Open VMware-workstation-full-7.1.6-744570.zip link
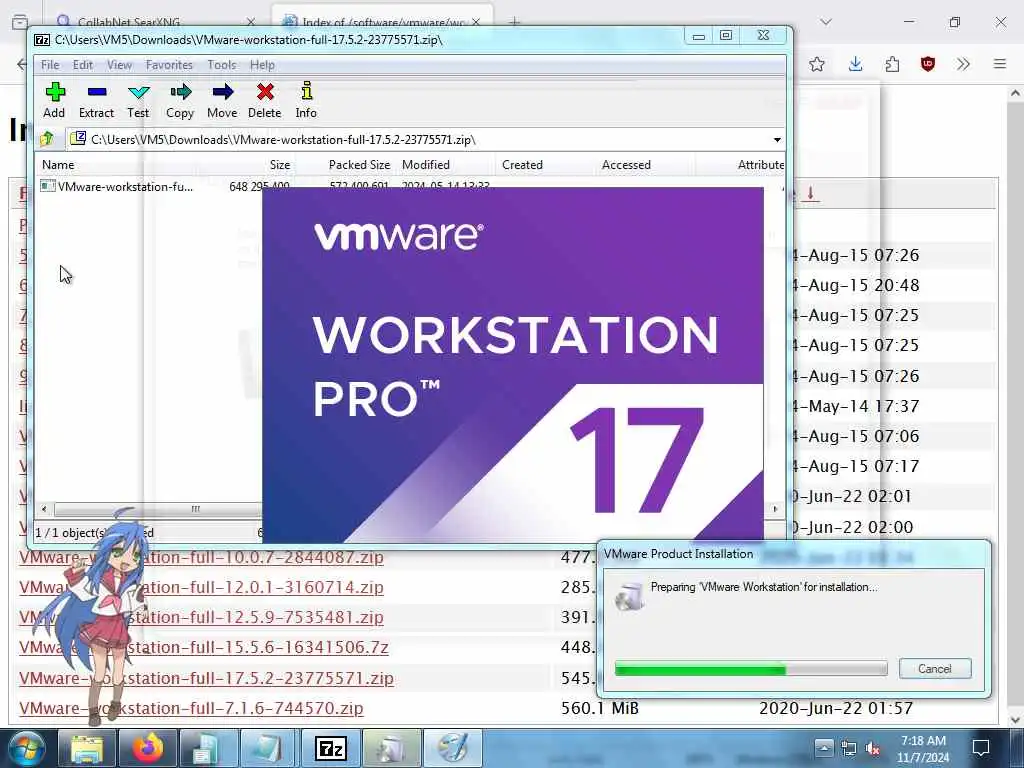Viewport: 1024px width, 768px height. 191,708
